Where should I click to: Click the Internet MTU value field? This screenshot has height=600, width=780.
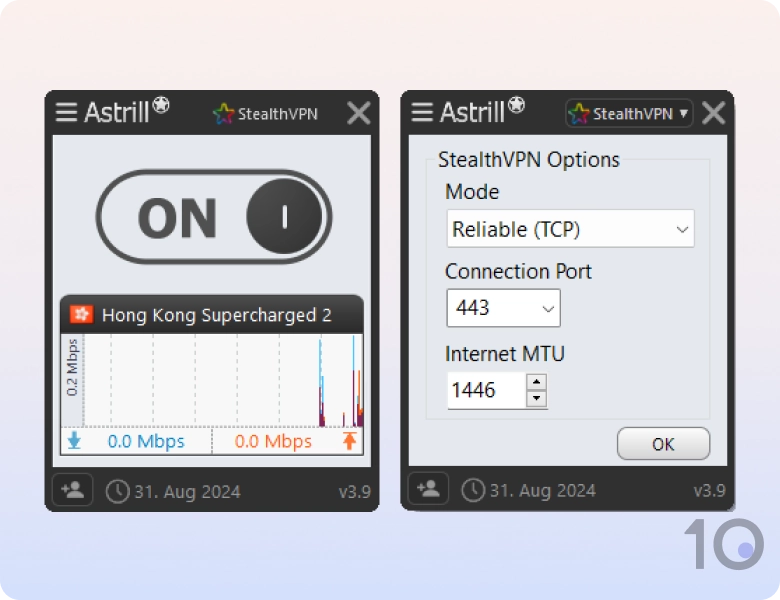click(x=486, y=390)
